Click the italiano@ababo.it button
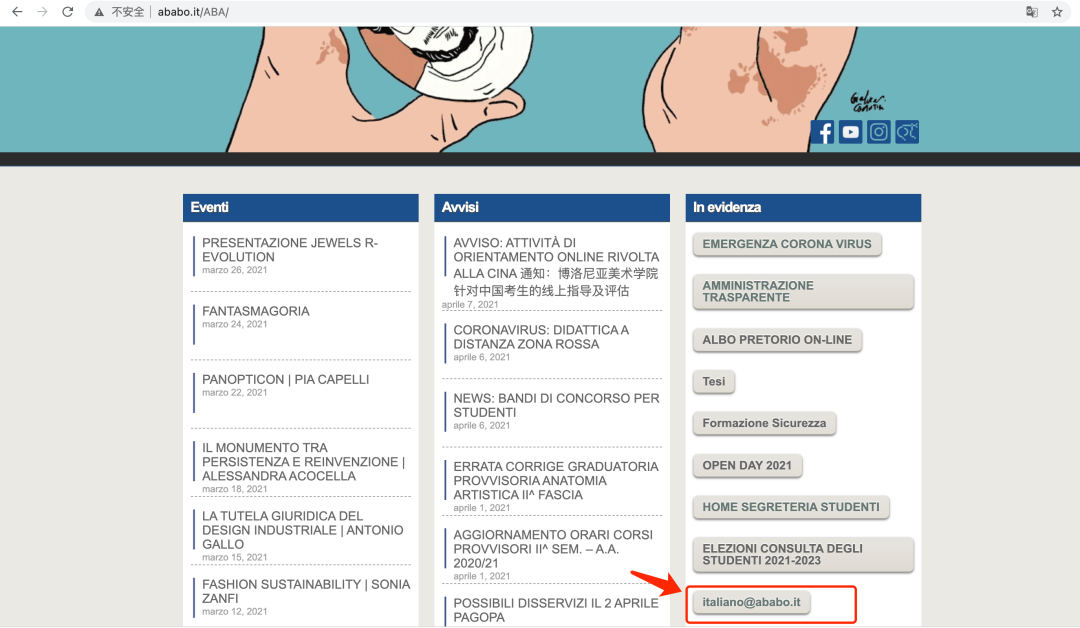This screenshot has height=628, width=1080. click(751, 603)
